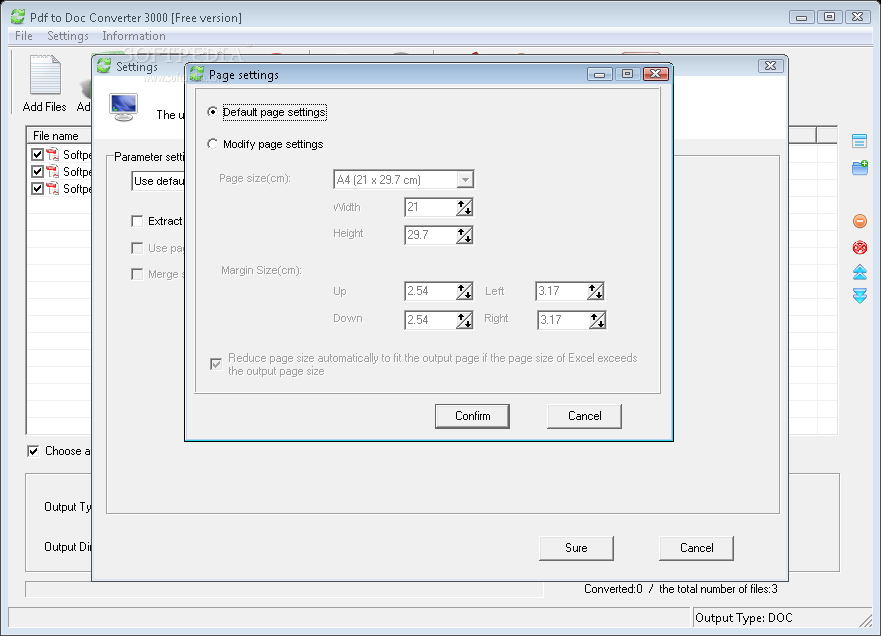Click the Height value field showing 29.7
This screenshot has width=881, height=636.
[x=430, y=235]
